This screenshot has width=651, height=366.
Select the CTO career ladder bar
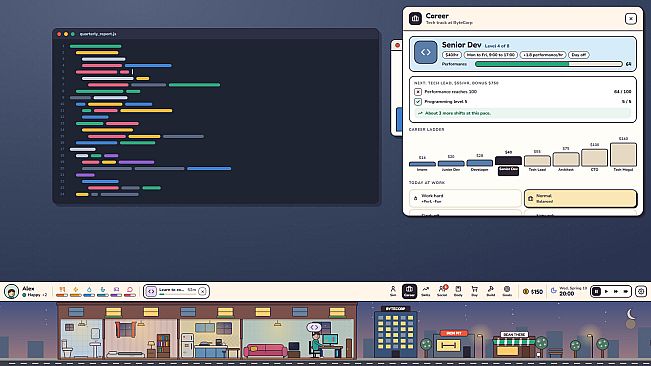595,158
